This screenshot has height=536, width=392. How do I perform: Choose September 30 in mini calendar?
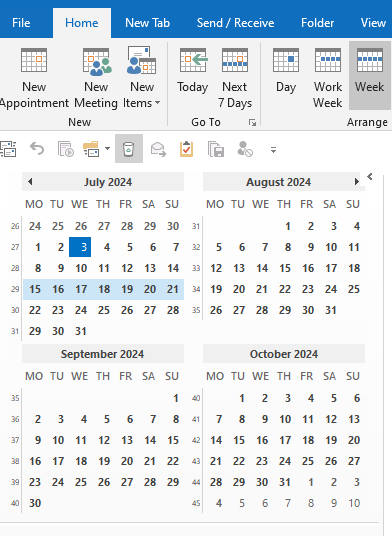(35, 503)
